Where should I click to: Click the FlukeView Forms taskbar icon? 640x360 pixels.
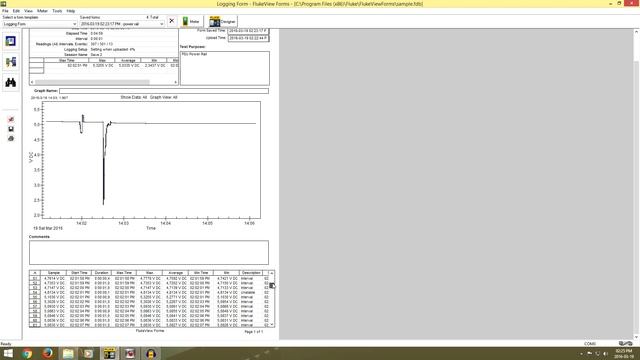109,353
